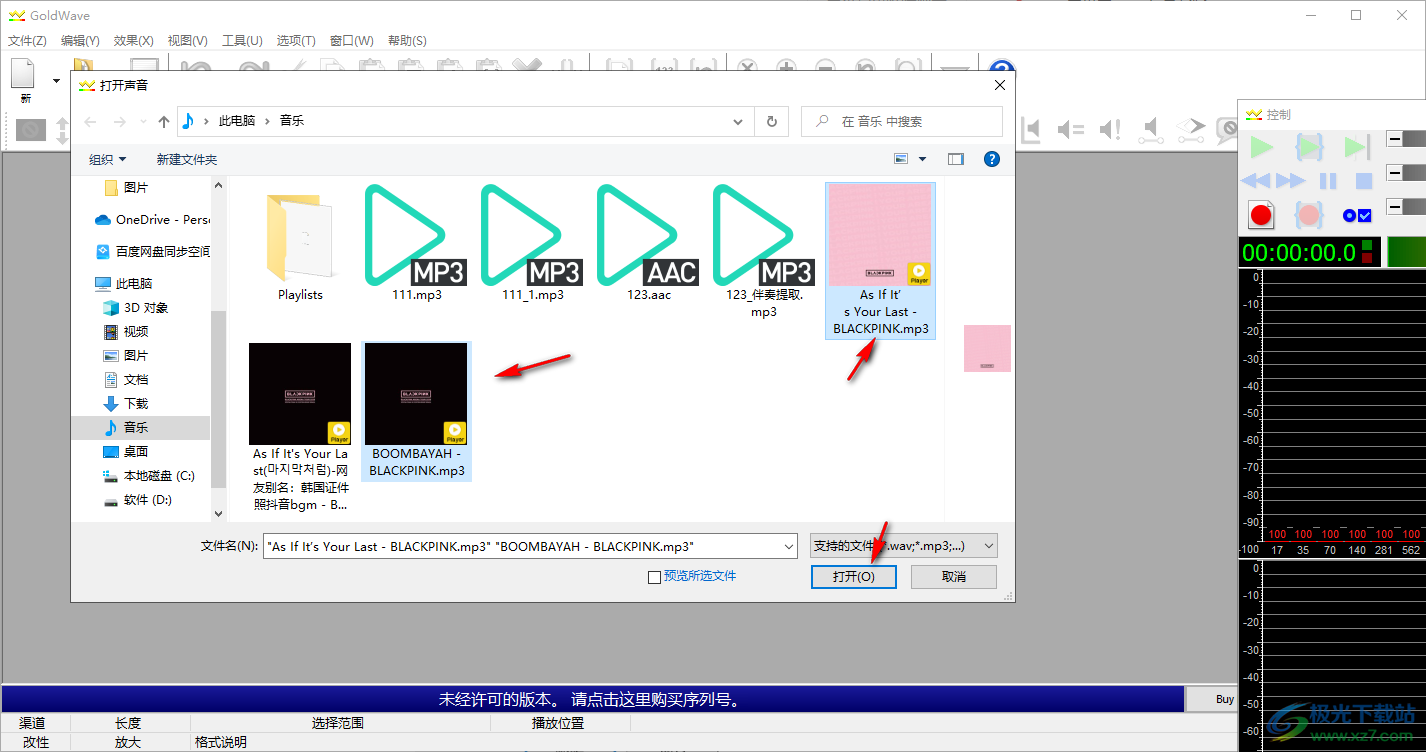1426x752 pixels.
Task: Open the 支持的文件 file type combo box
Action: [903, 546]
